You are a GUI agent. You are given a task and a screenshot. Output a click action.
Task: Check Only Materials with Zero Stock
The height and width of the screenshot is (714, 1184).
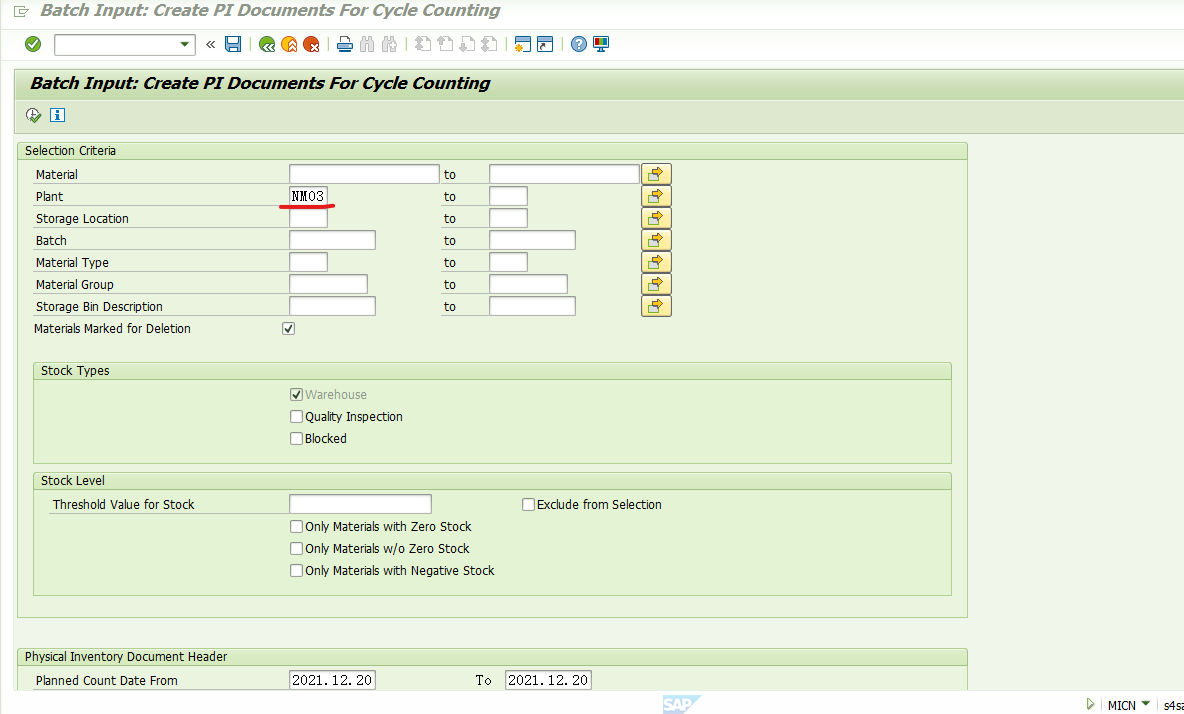[297, 527]
